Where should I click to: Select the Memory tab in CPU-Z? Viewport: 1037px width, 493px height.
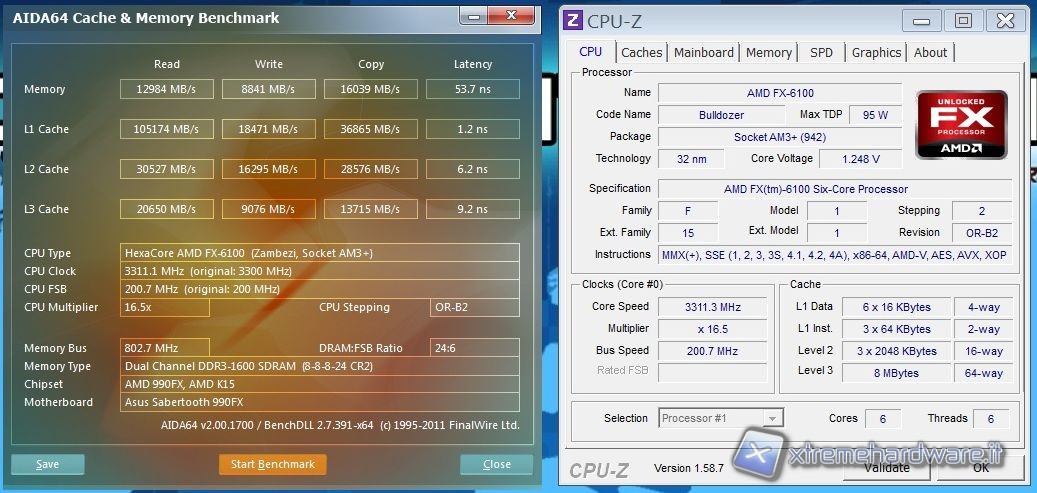[768, 53]
